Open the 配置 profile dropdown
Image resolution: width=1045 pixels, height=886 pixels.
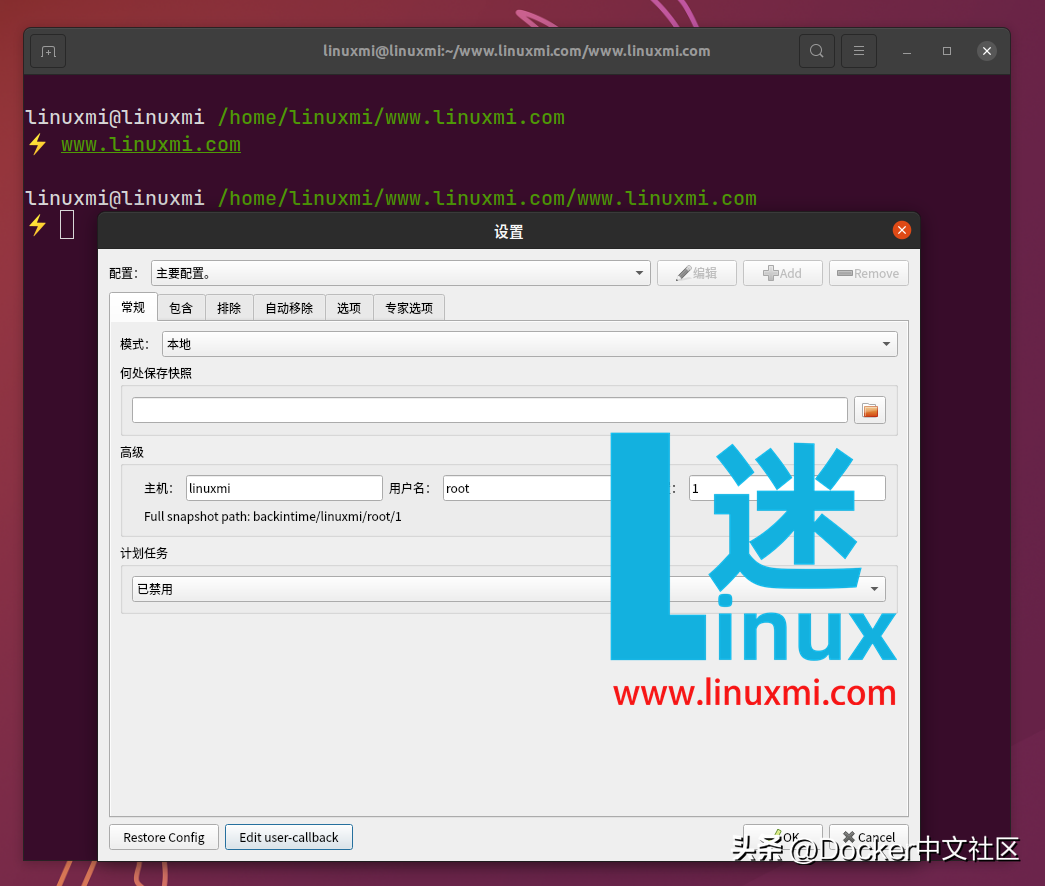(x=401, y=273)
